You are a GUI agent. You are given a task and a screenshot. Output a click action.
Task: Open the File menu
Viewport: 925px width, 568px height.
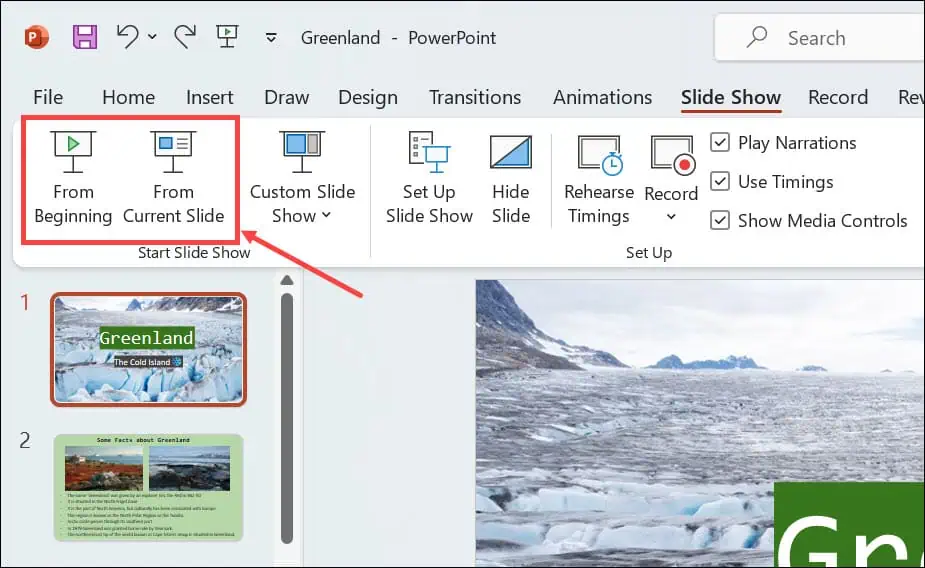[48, 97]
